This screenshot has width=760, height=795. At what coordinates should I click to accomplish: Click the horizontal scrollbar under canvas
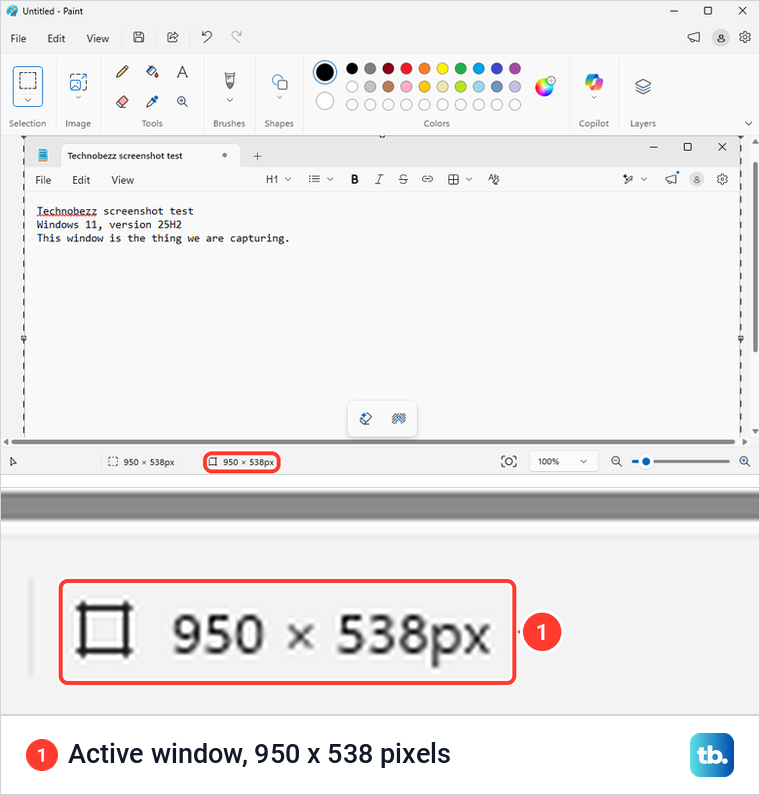click(x=373, y=442)
